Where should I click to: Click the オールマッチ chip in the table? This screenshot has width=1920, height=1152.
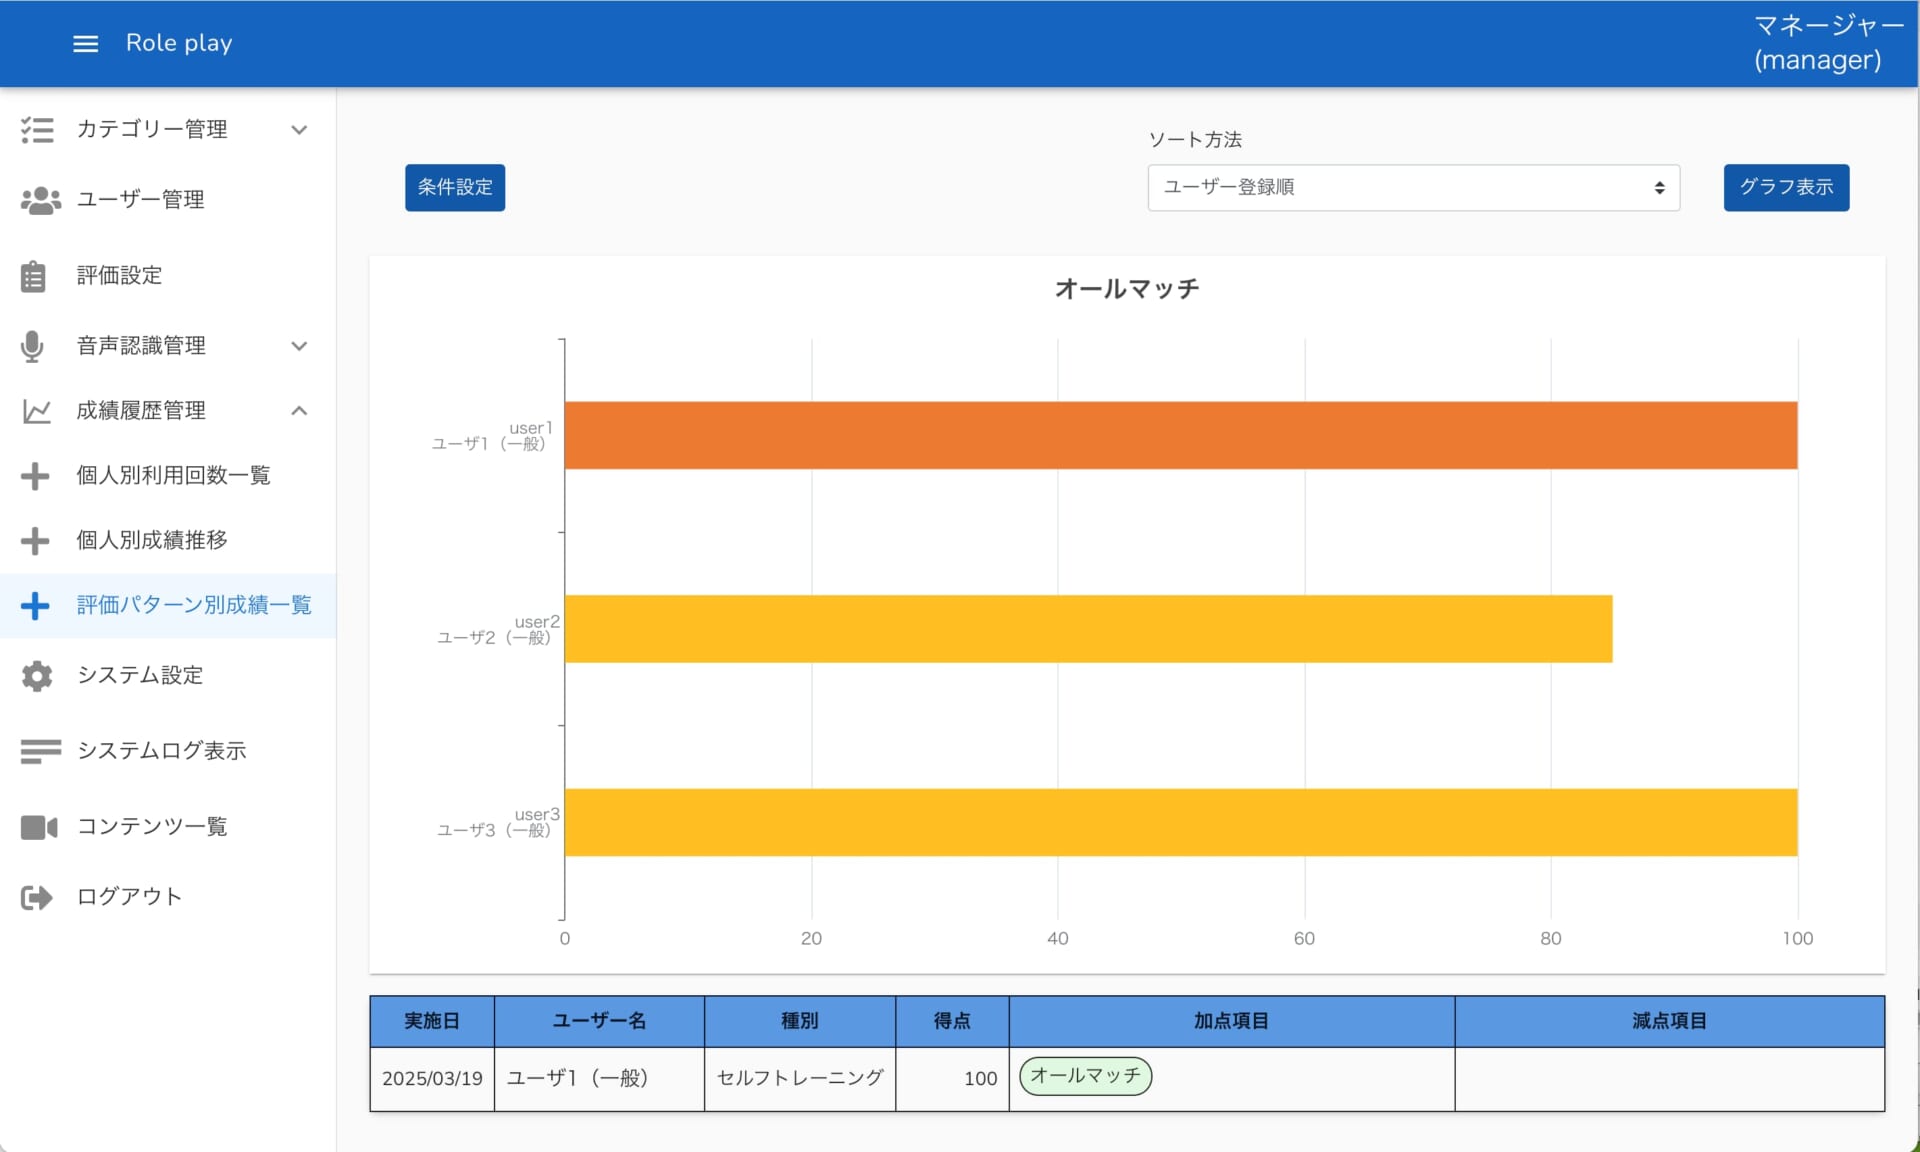point(1084,1077)
